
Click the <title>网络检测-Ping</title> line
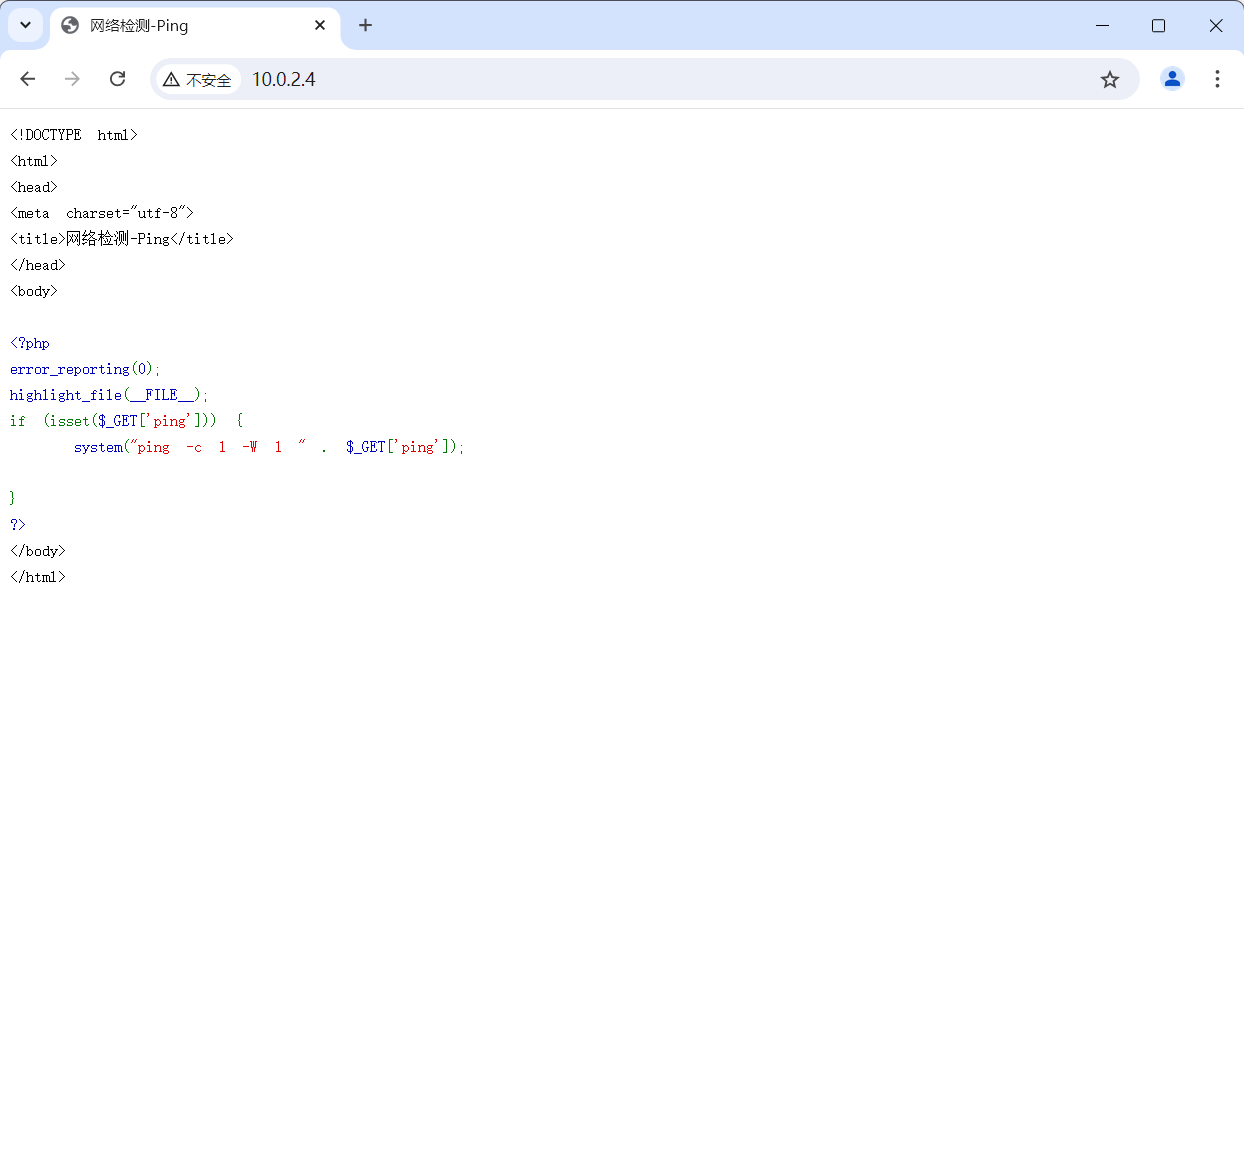[122, 239]
